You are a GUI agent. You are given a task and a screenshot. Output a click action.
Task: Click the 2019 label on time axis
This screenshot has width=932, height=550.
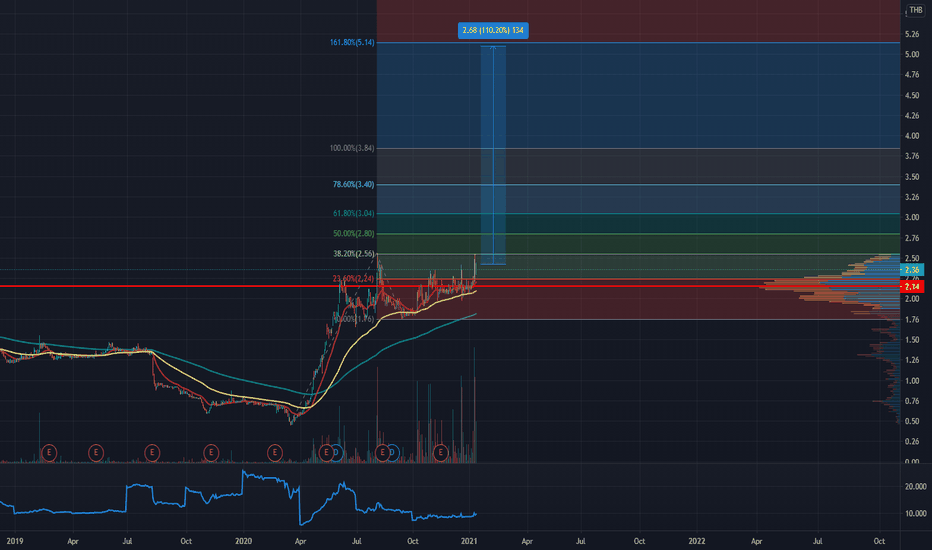14,541
